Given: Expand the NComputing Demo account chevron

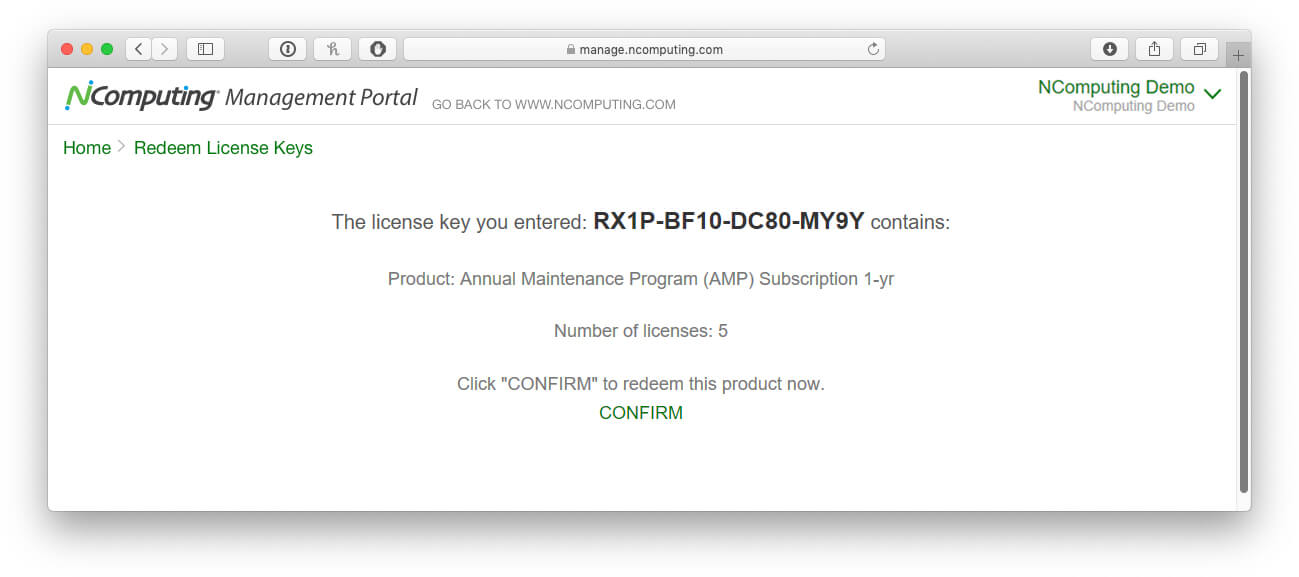Looking at the screenshot, I should pyautogui.click(x=1213, y=94).
